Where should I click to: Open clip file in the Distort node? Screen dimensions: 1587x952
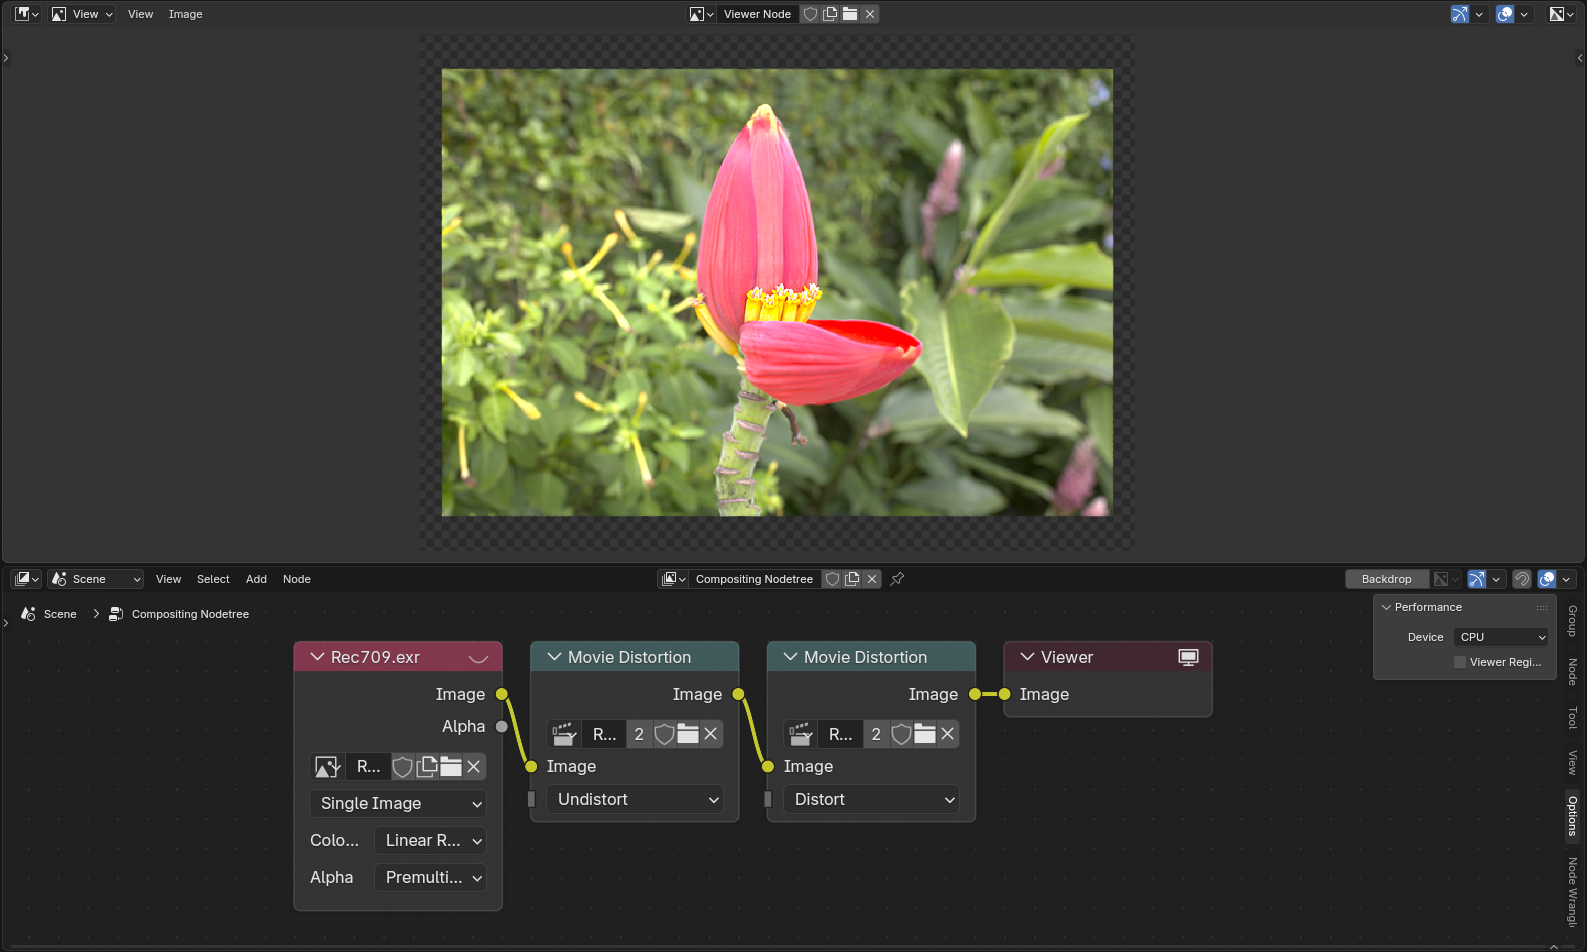coord(925,734)
